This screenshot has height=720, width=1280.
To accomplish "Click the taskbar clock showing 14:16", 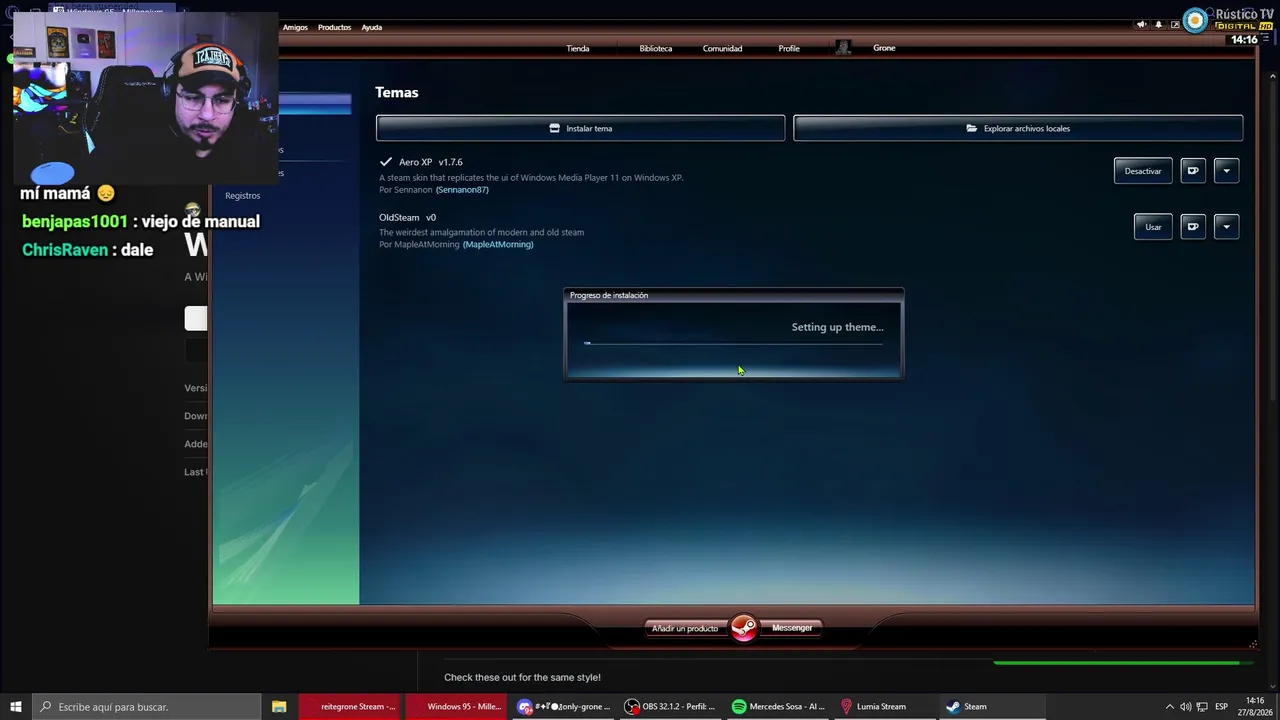I will [x=1254, y=706].
